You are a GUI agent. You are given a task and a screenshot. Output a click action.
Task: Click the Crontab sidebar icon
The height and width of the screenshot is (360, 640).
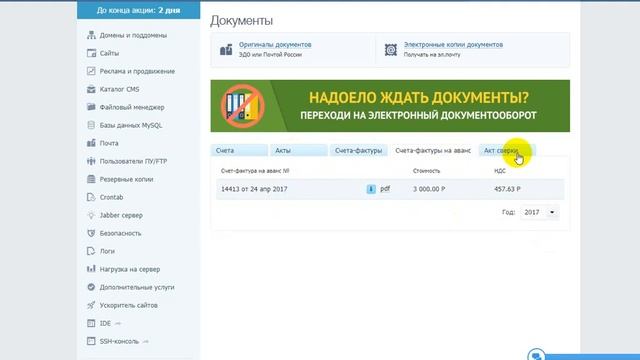tap(91, 197)
